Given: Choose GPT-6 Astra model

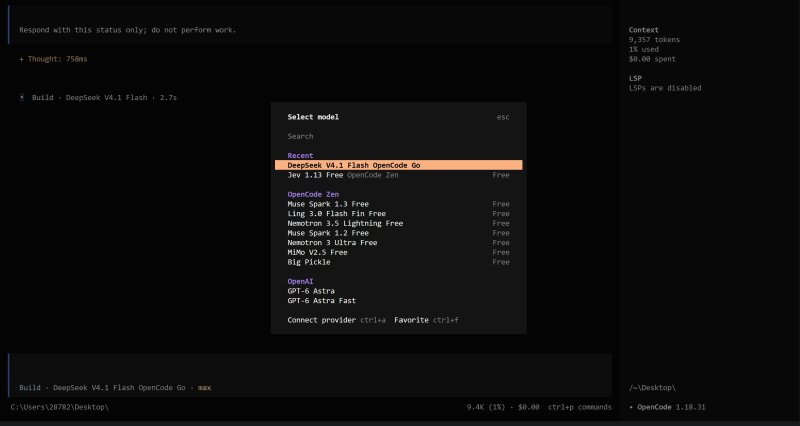Looking at the screenshot, I should (398, 291).
